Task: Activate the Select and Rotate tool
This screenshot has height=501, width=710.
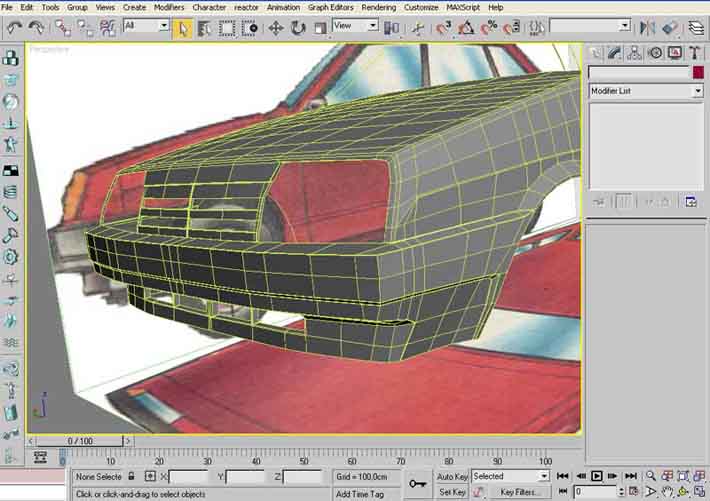Action: (x=298, y=28)
